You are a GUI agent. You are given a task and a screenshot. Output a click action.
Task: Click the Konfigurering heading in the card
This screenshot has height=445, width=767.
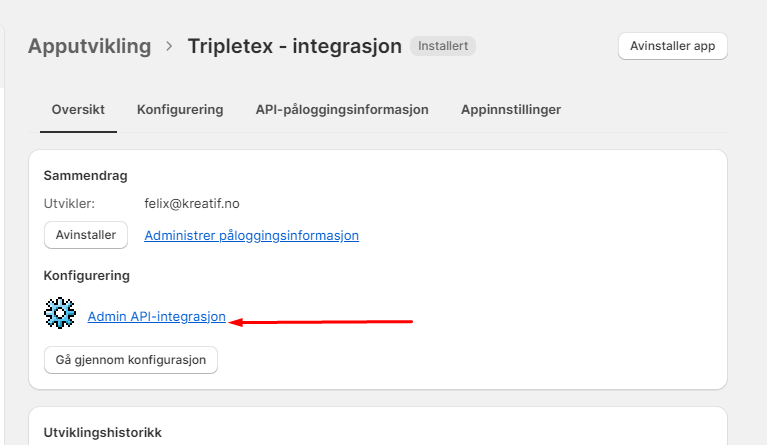[87, 275]
